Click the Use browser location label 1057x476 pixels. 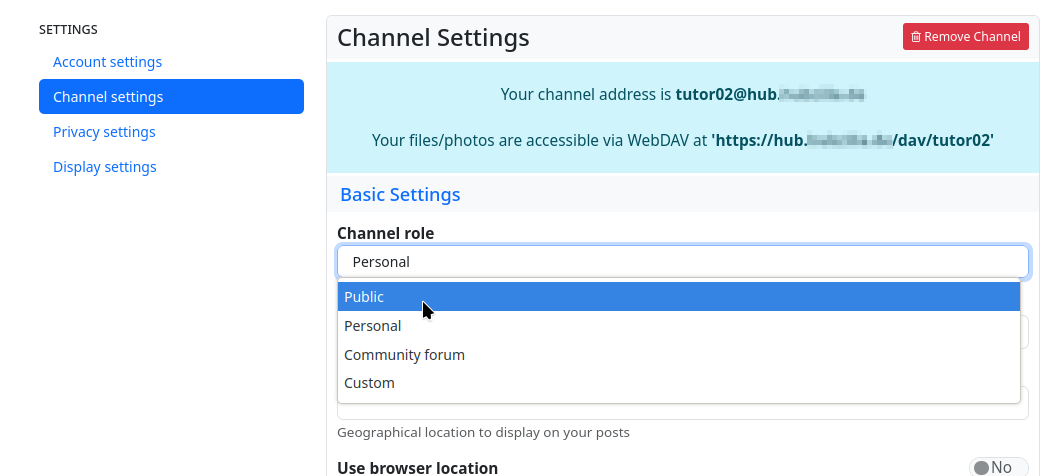(417, 467)
